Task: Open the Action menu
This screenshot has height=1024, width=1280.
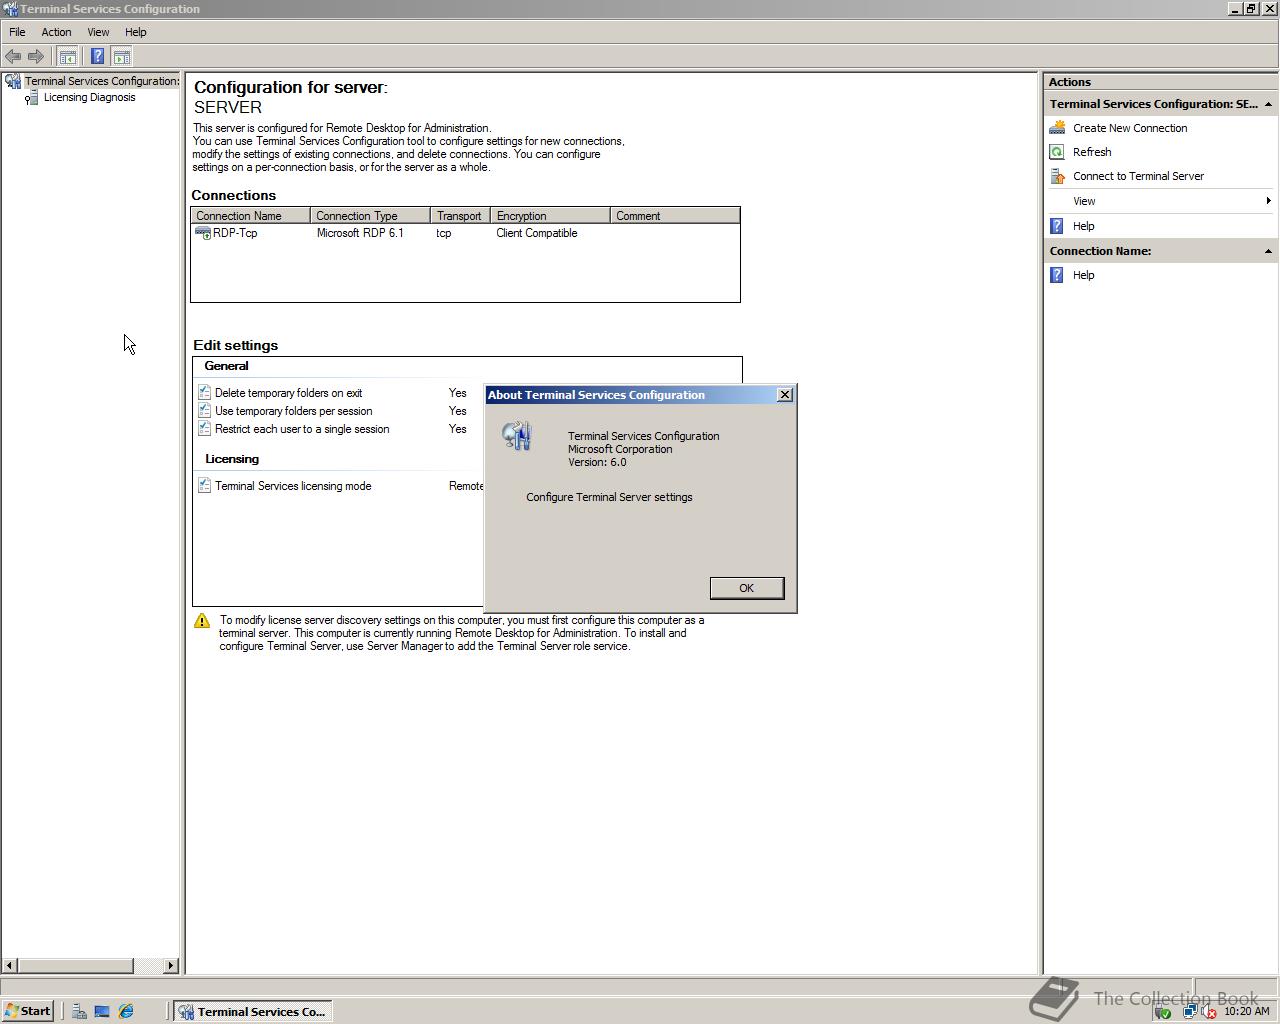Action: [56, 32]
